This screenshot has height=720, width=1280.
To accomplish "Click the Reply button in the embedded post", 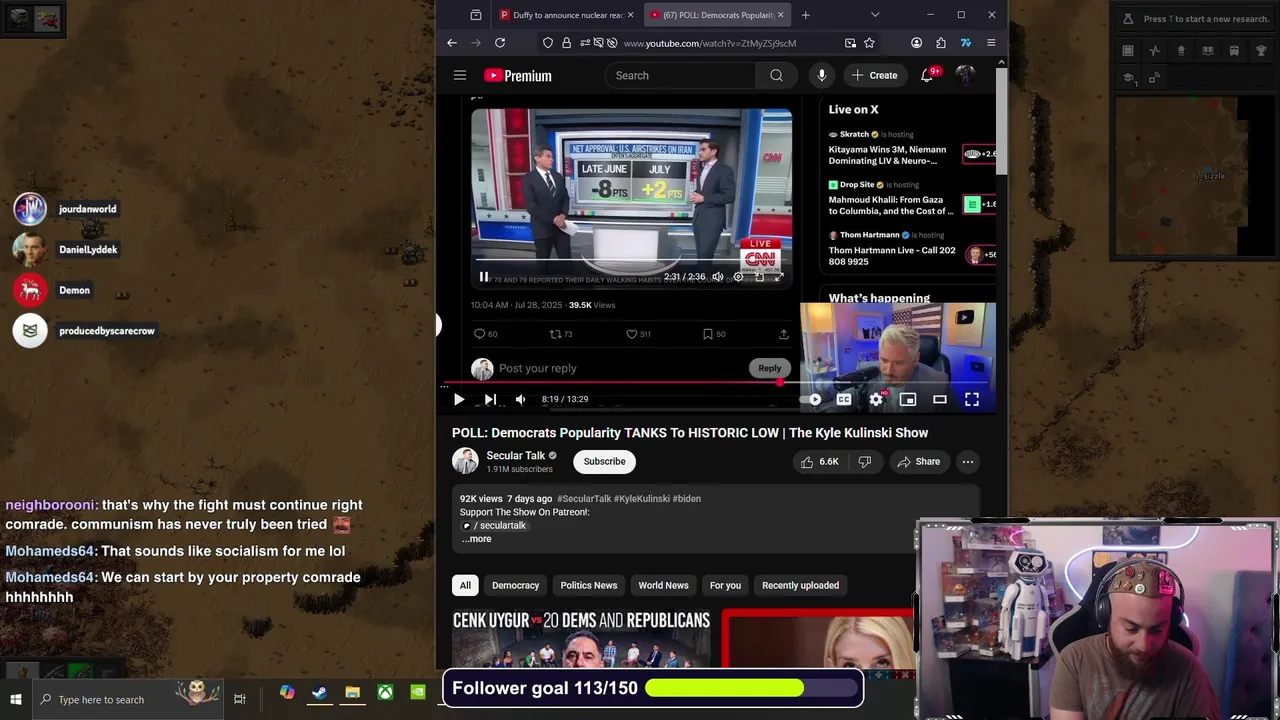I will click(x=769, y=368).
